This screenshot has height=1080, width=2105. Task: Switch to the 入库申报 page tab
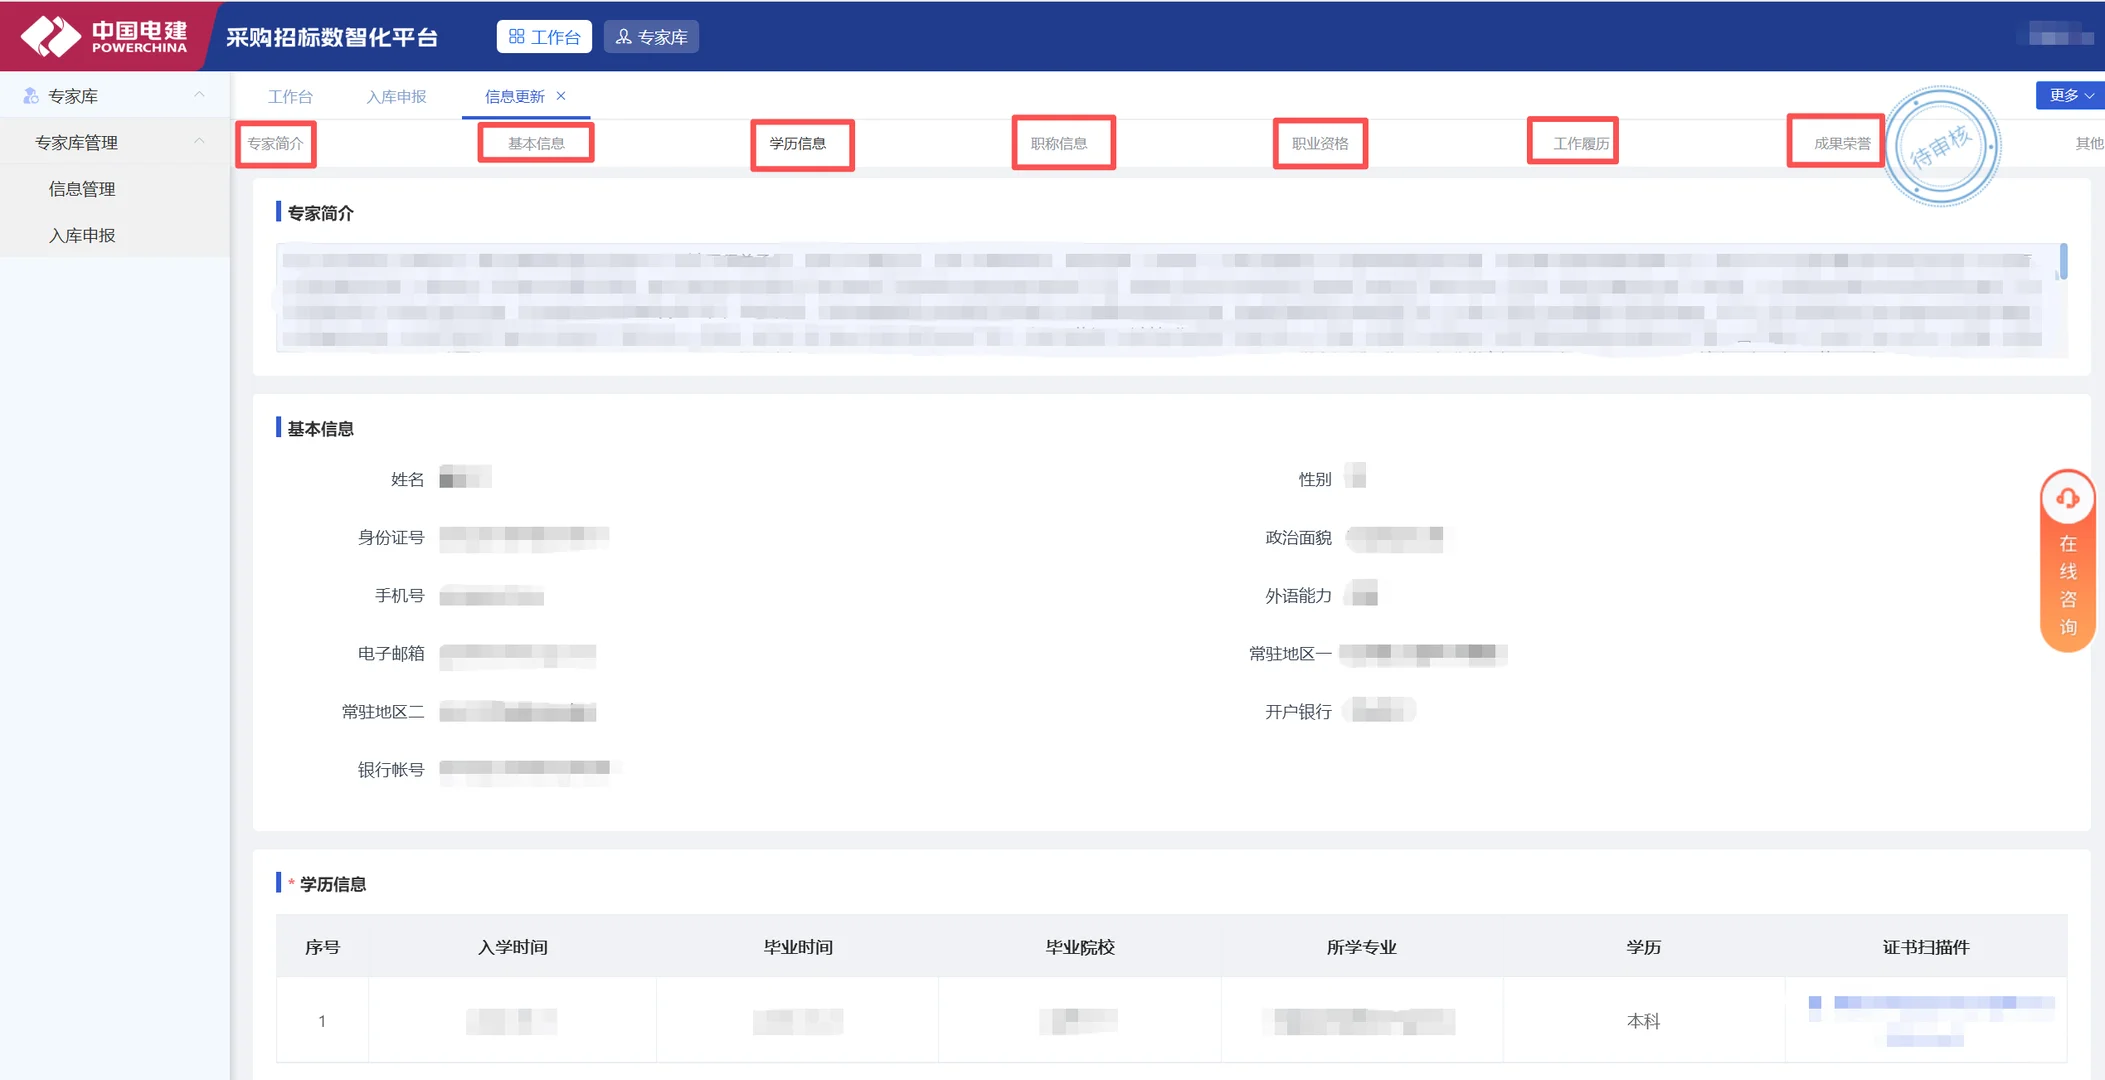[x=396, y=96]
